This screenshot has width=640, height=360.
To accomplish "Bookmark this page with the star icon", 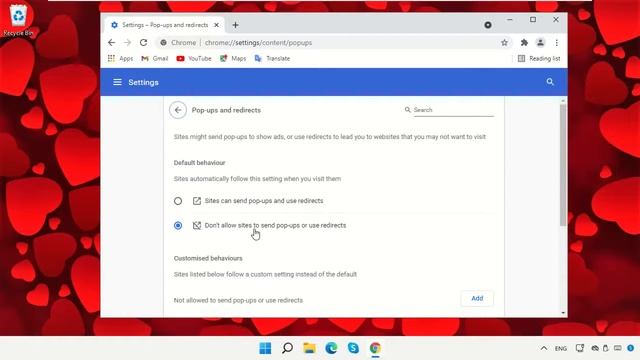I will (504, 42).
